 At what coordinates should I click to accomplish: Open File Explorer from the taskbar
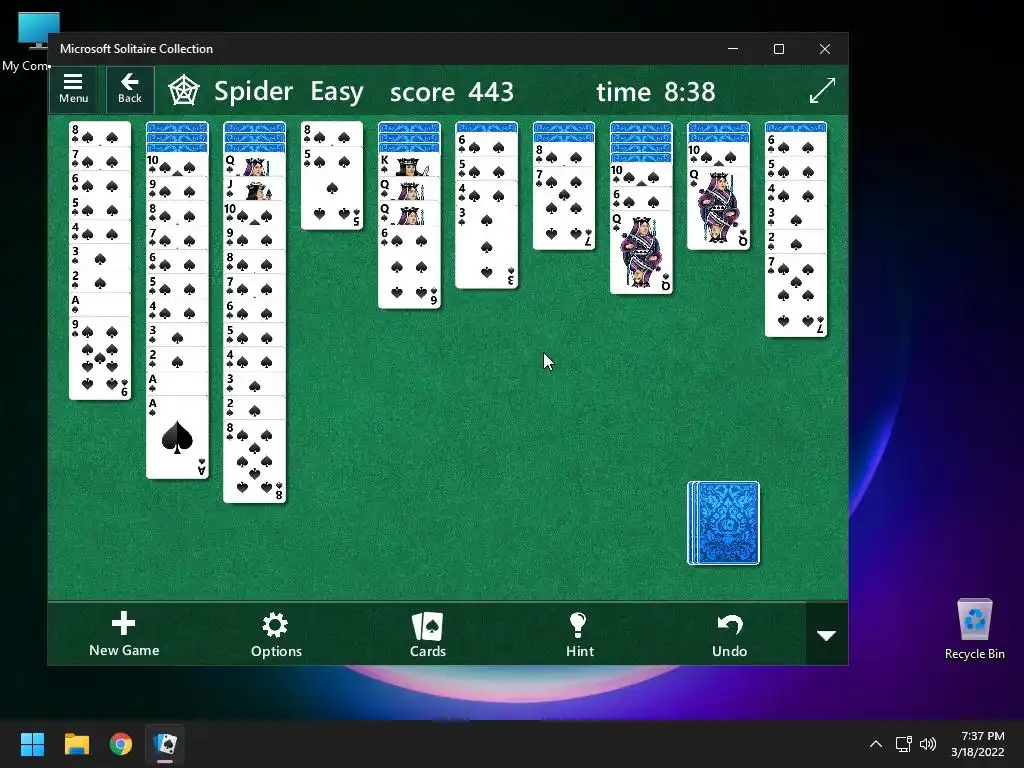(x=76, y=744)
